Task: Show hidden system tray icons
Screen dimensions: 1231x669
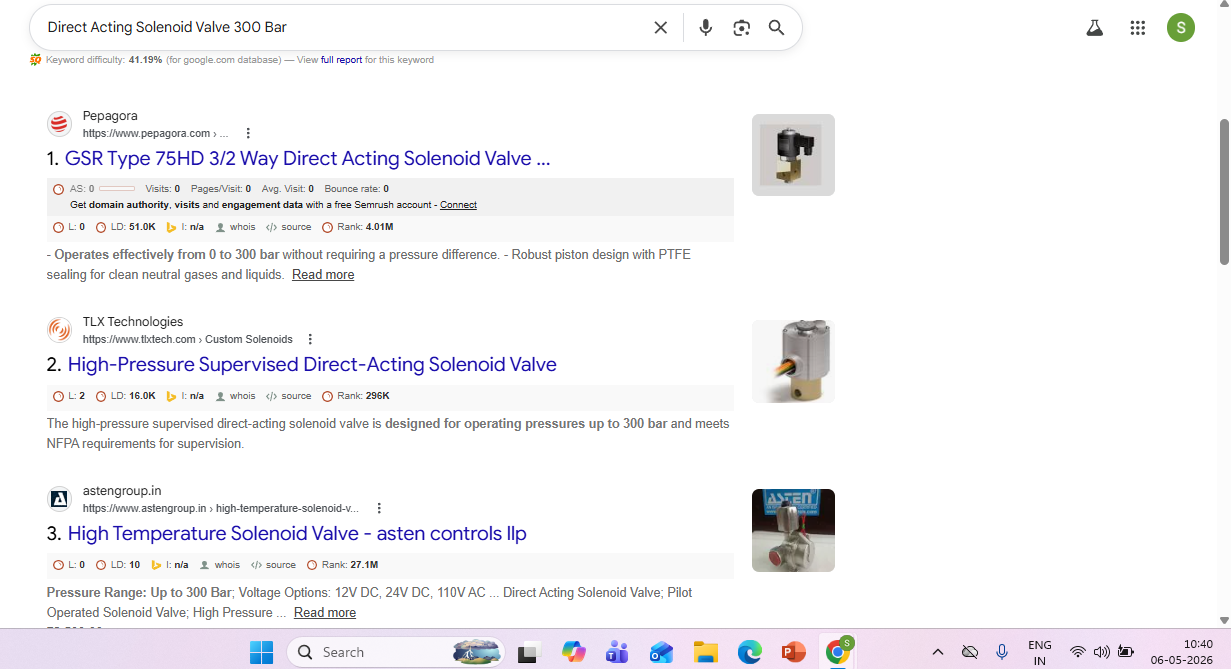Action: pos(937,652)
